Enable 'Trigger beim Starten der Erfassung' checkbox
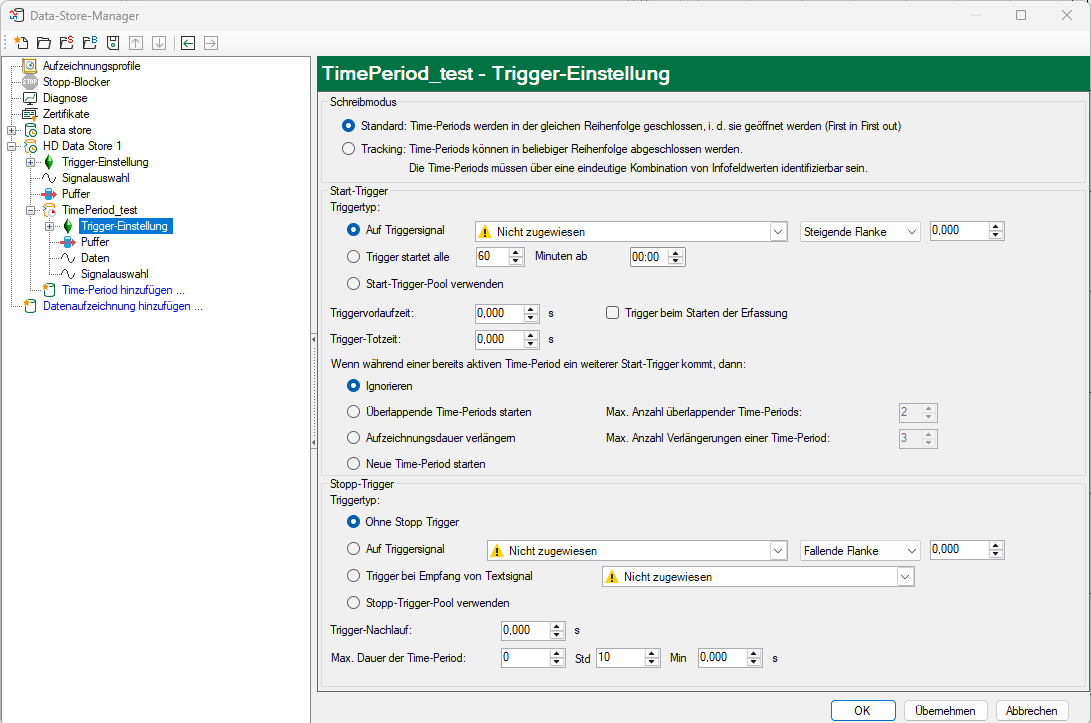The width and height of the screenshot is (1091, 723). tap(612, 313)
